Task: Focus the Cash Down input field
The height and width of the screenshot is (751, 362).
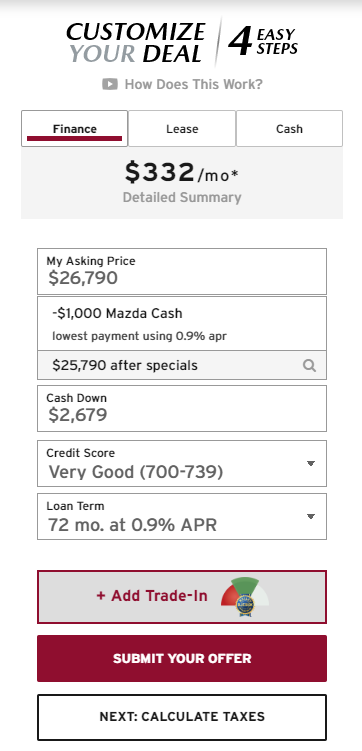Action: tap(182, 408)
